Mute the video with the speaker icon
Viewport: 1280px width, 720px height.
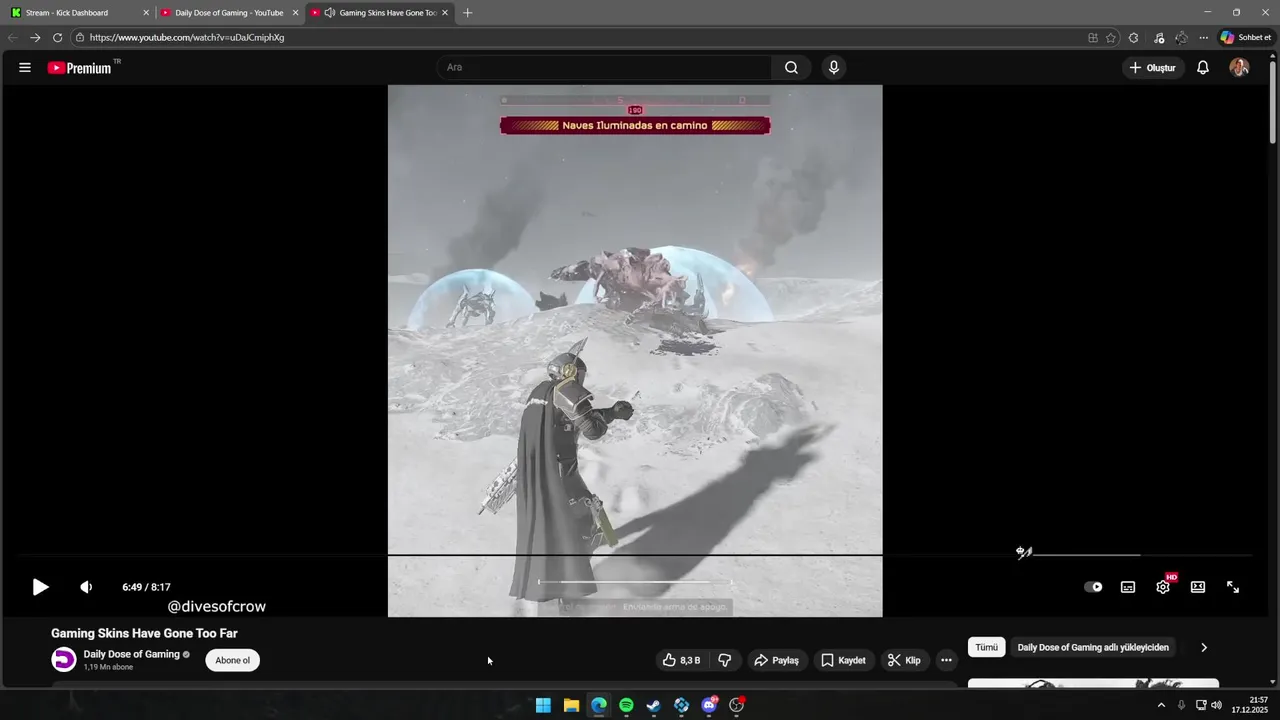pos(86,587)
